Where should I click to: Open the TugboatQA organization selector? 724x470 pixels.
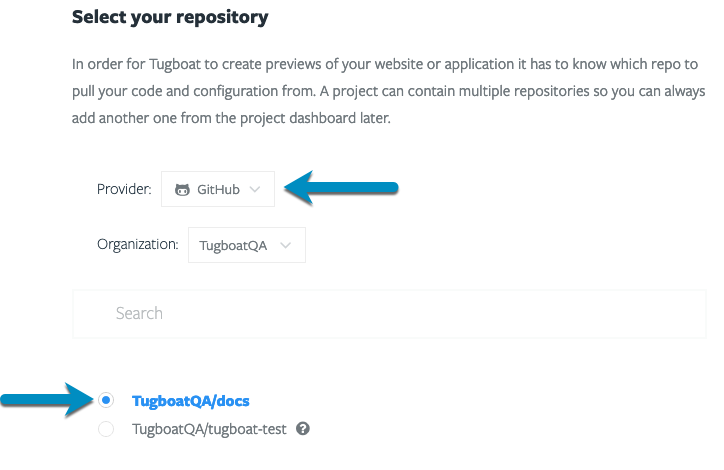(x=247, y=245)
